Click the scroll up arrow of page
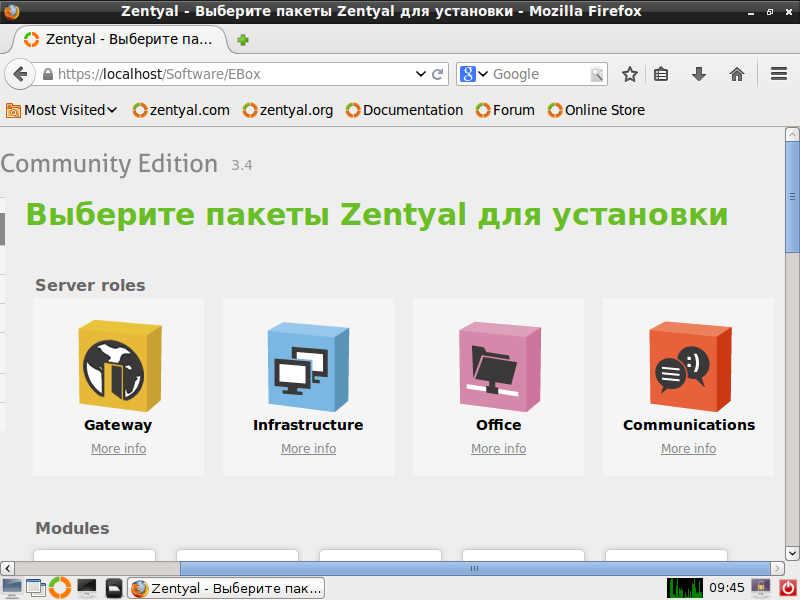 [x=792, y=135]
